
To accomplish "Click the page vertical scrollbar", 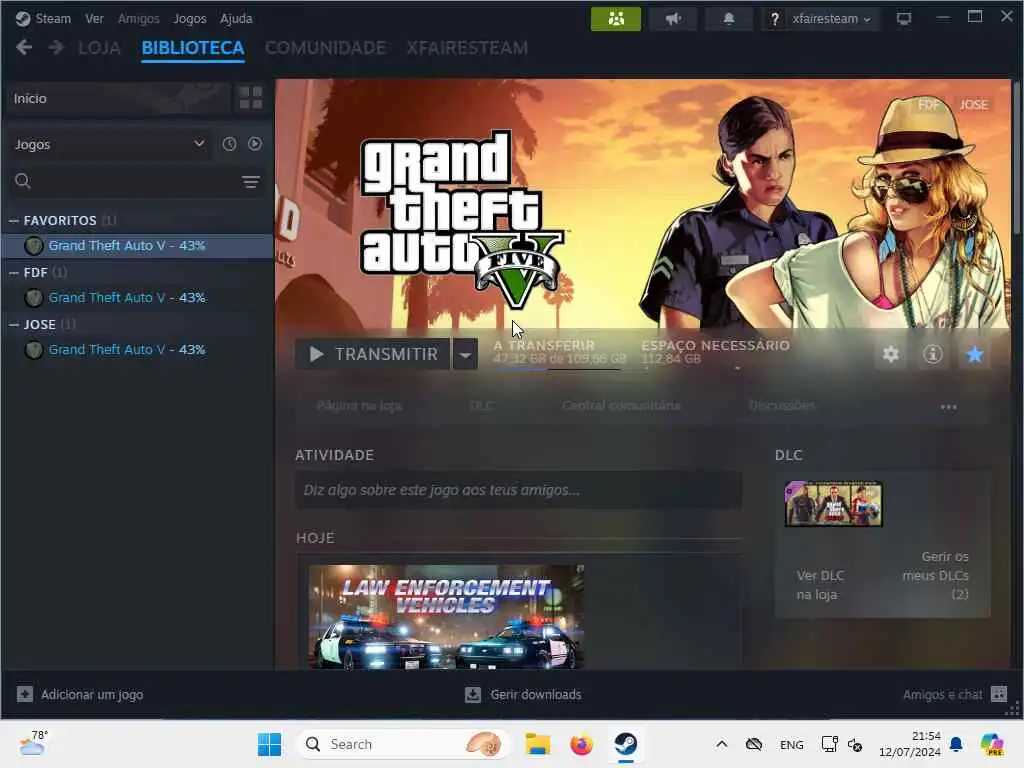I will (1017, 157).
